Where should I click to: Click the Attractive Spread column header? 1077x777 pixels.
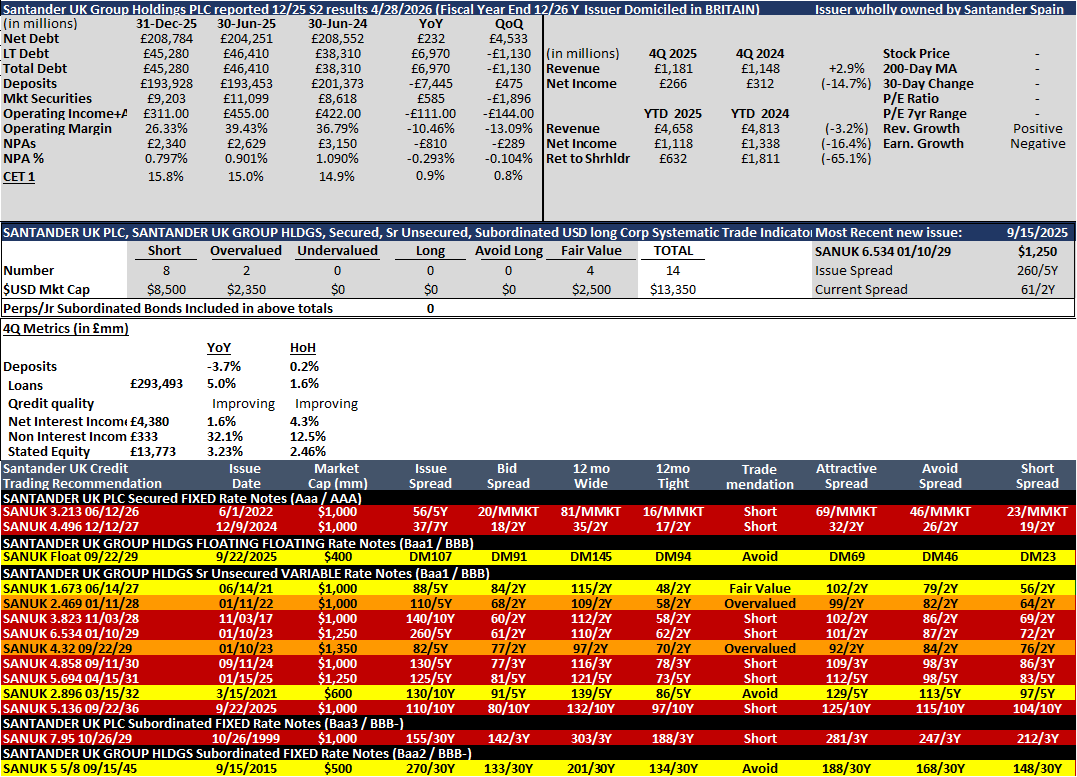tap(846, 476)
